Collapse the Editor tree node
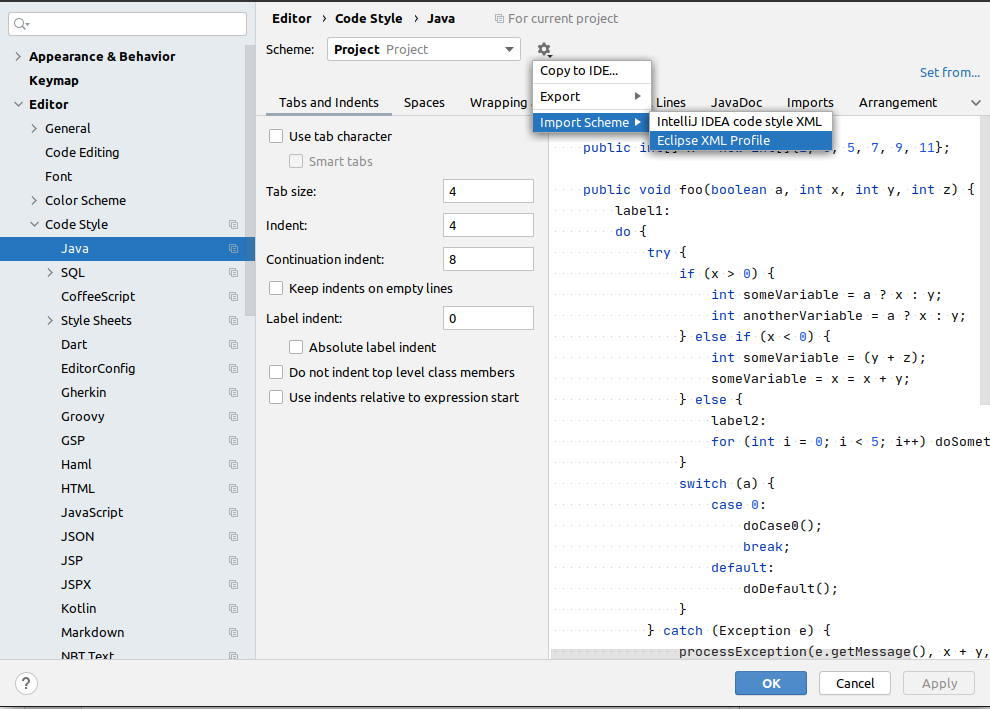 (x=18, y=105)
